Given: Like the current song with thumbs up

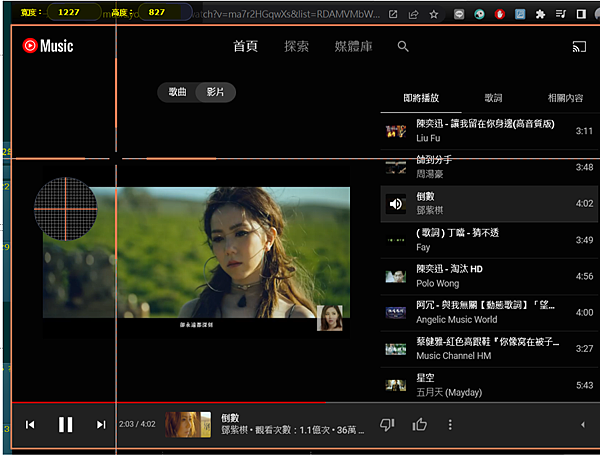Looking at the screenshot, I should (419, 425).
